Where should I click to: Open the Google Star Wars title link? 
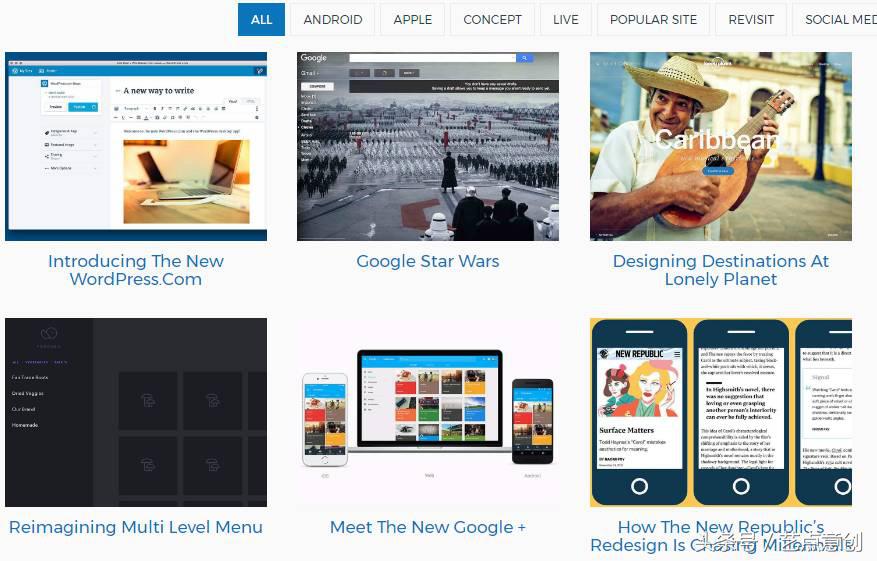[x=428, y=261]
